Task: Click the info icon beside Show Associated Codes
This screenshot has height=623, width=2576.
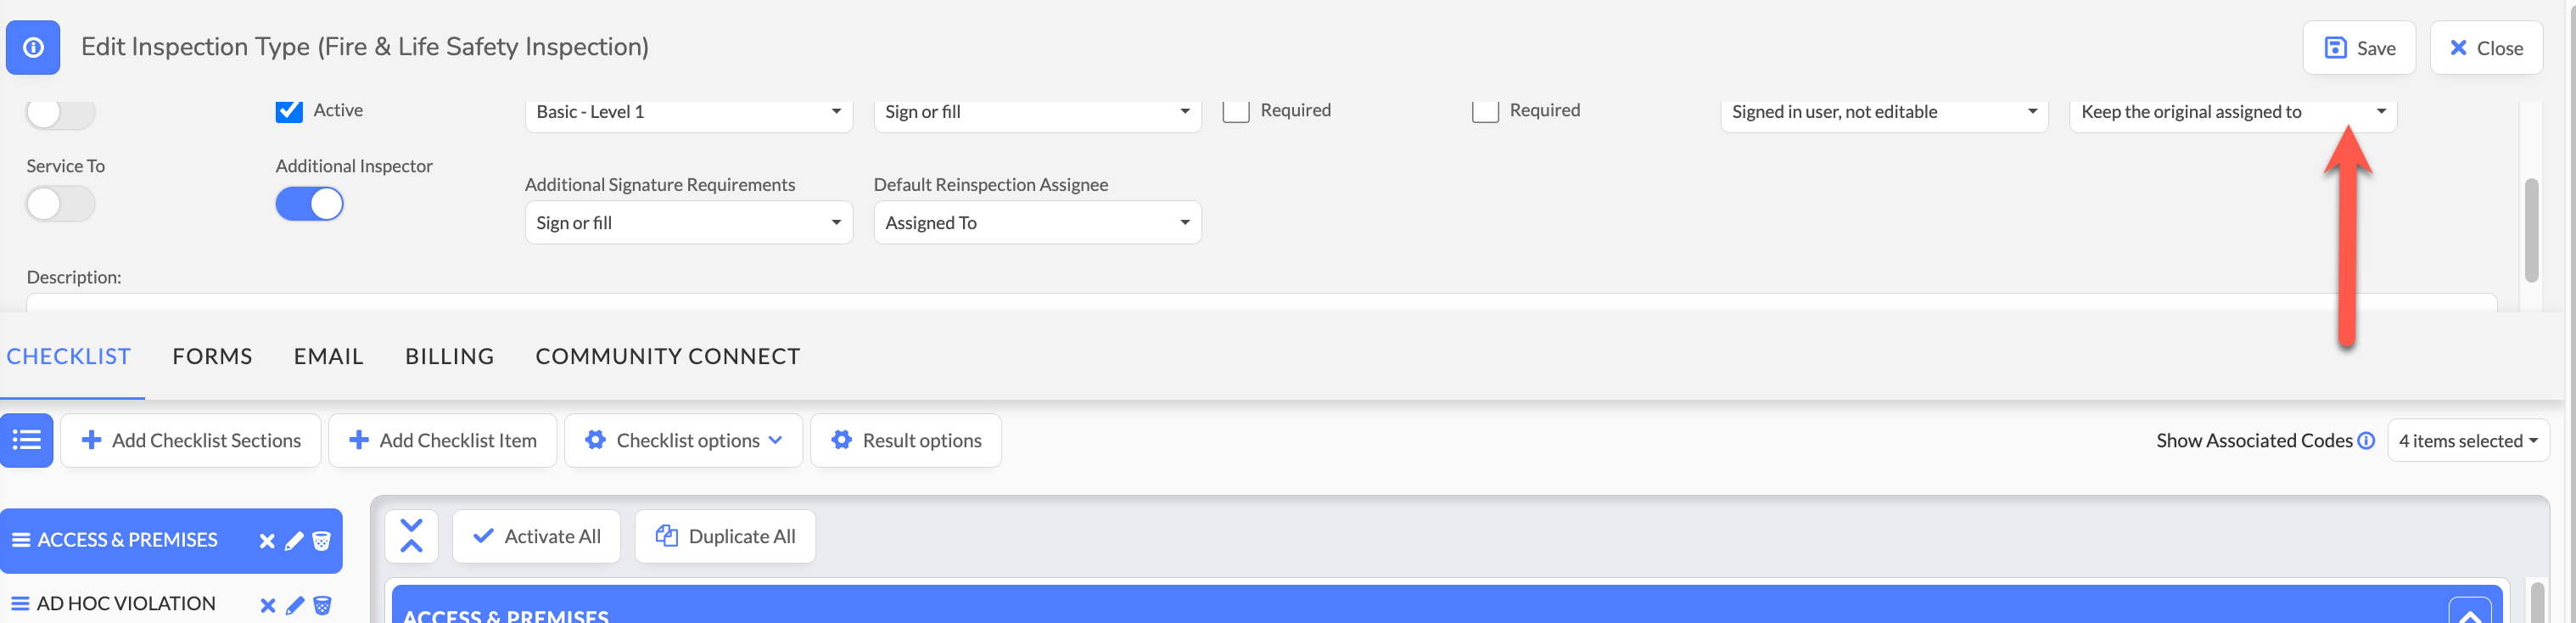Action: click(x=2366, y=440)
